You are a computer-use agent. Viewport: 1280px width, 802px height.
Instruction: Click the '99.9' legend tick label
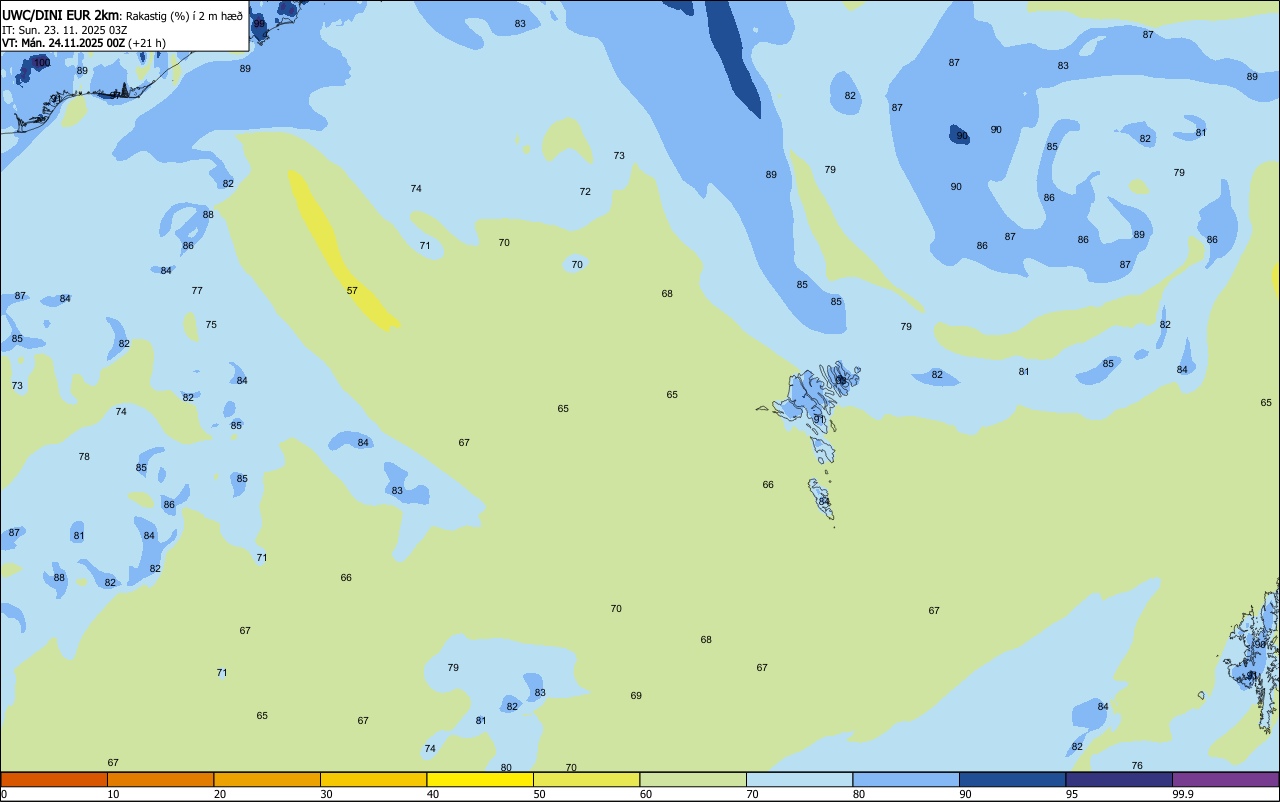(1183, 794)
